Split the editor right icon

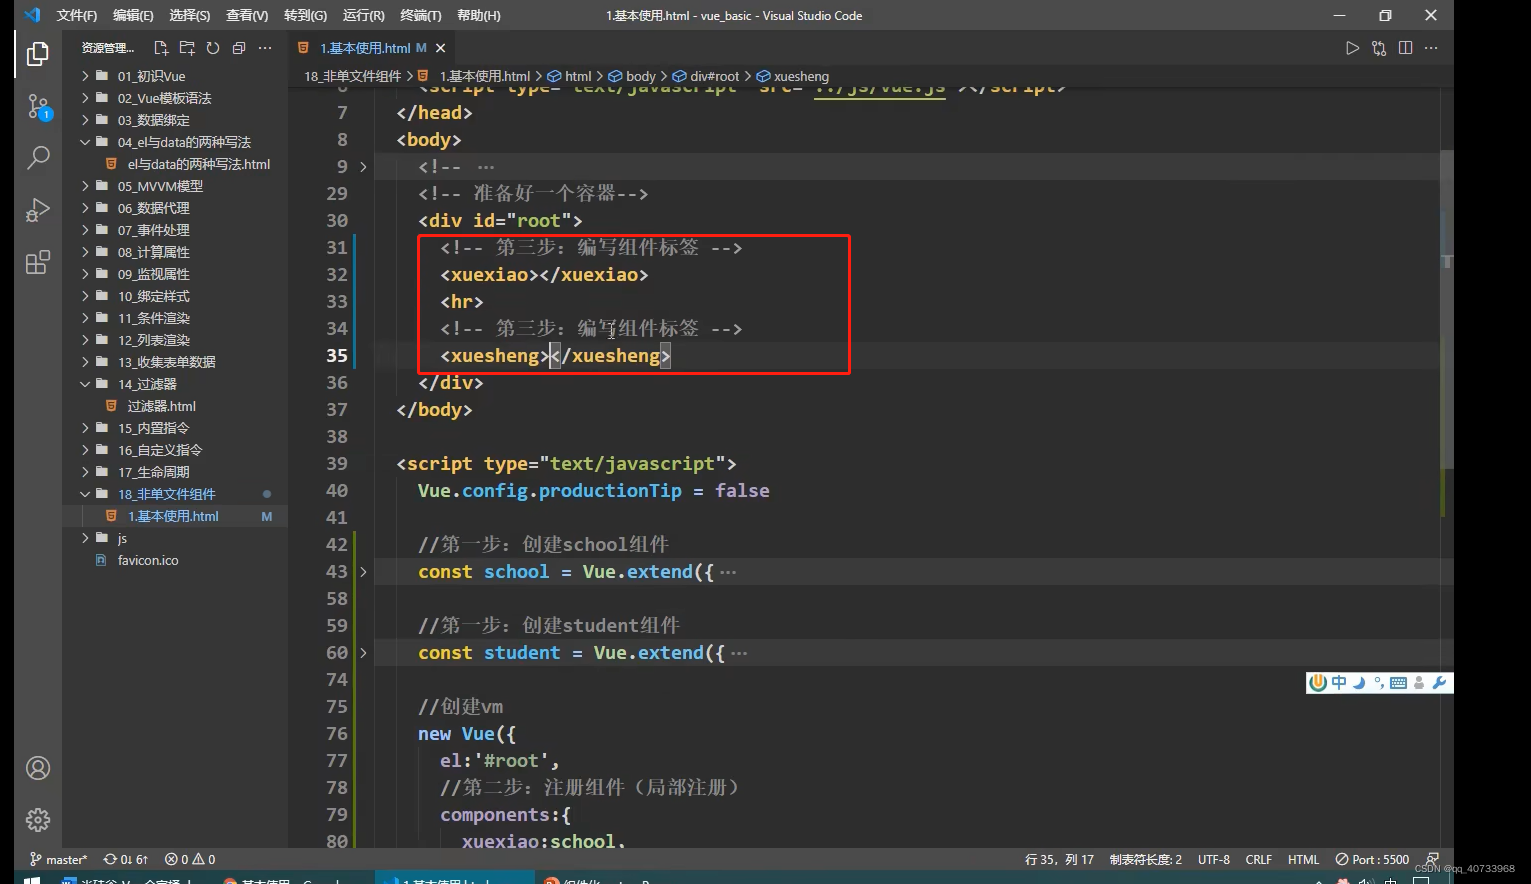coord(1405,48)
